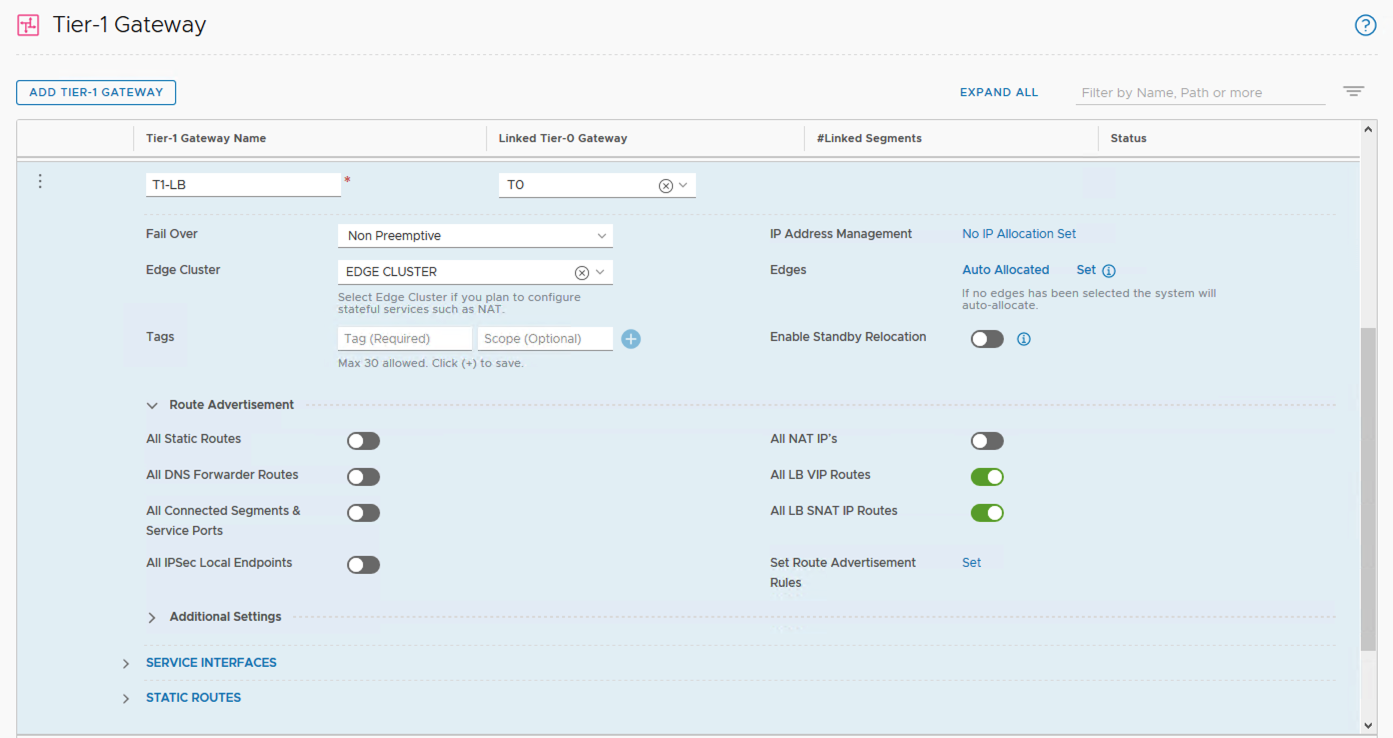This screenshot has height=738, width=1393.
Task: Open the filter lines icon
Action: [1353, 92]
